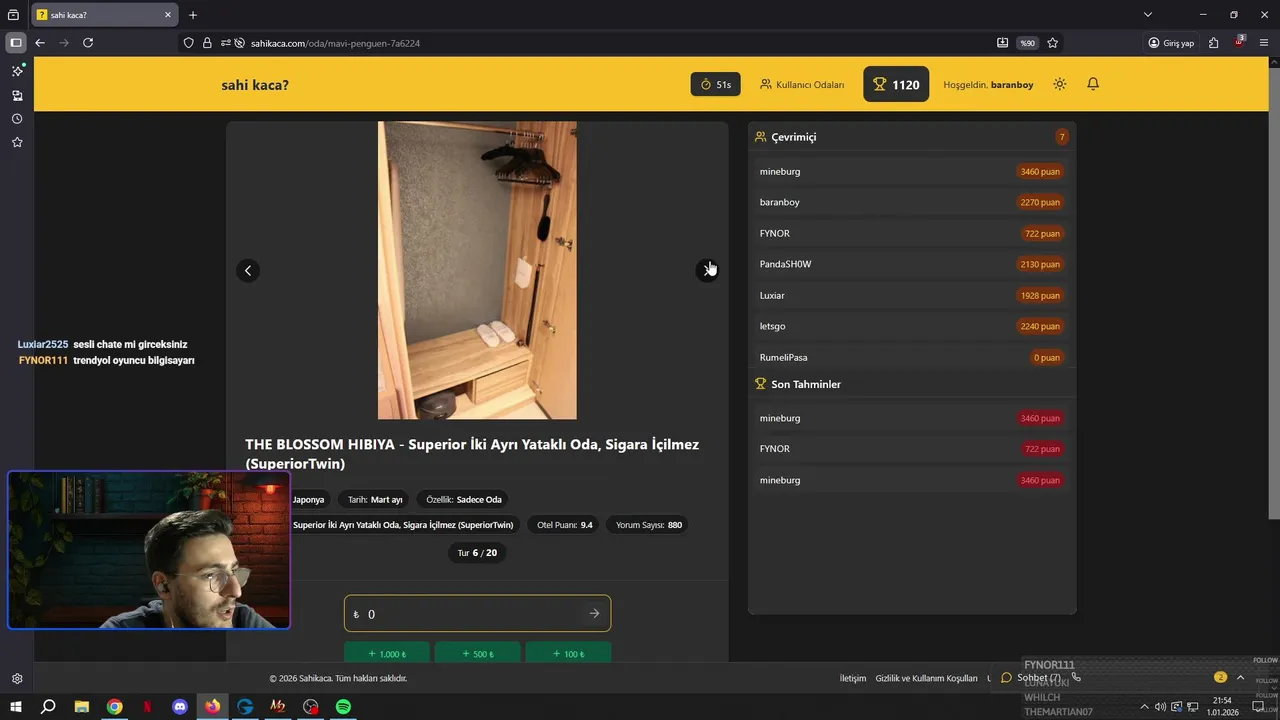
Task: Open the Giriş yap account button
Action: click(1171, 43)
